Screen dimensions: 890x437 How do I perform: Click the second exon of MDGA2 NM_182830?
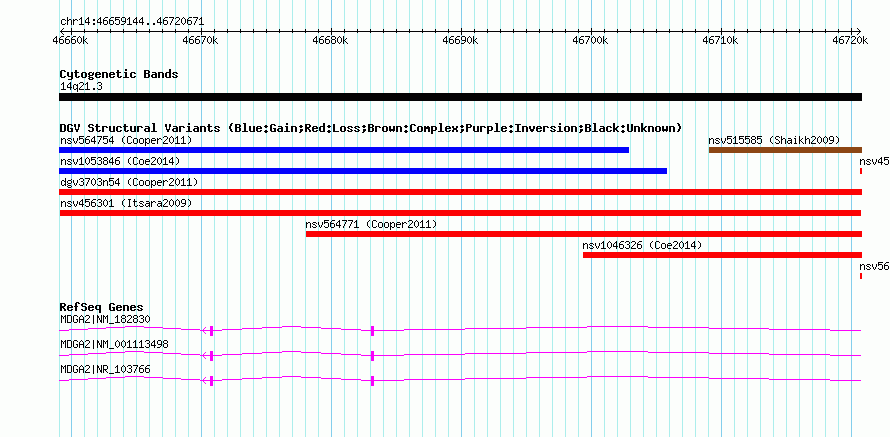tap(372, 331)
